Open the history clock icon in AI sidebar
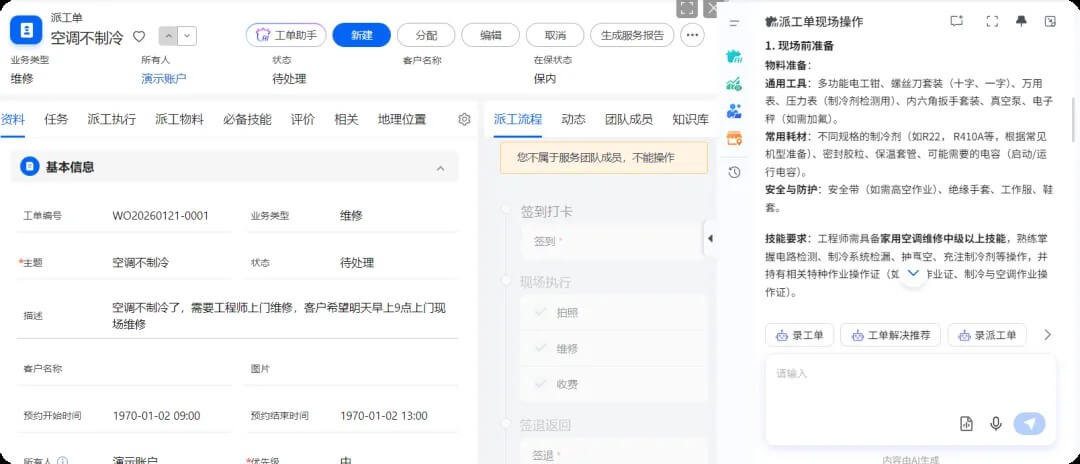The width and height of the screenshot is (1080, 464). pos(735,172)
